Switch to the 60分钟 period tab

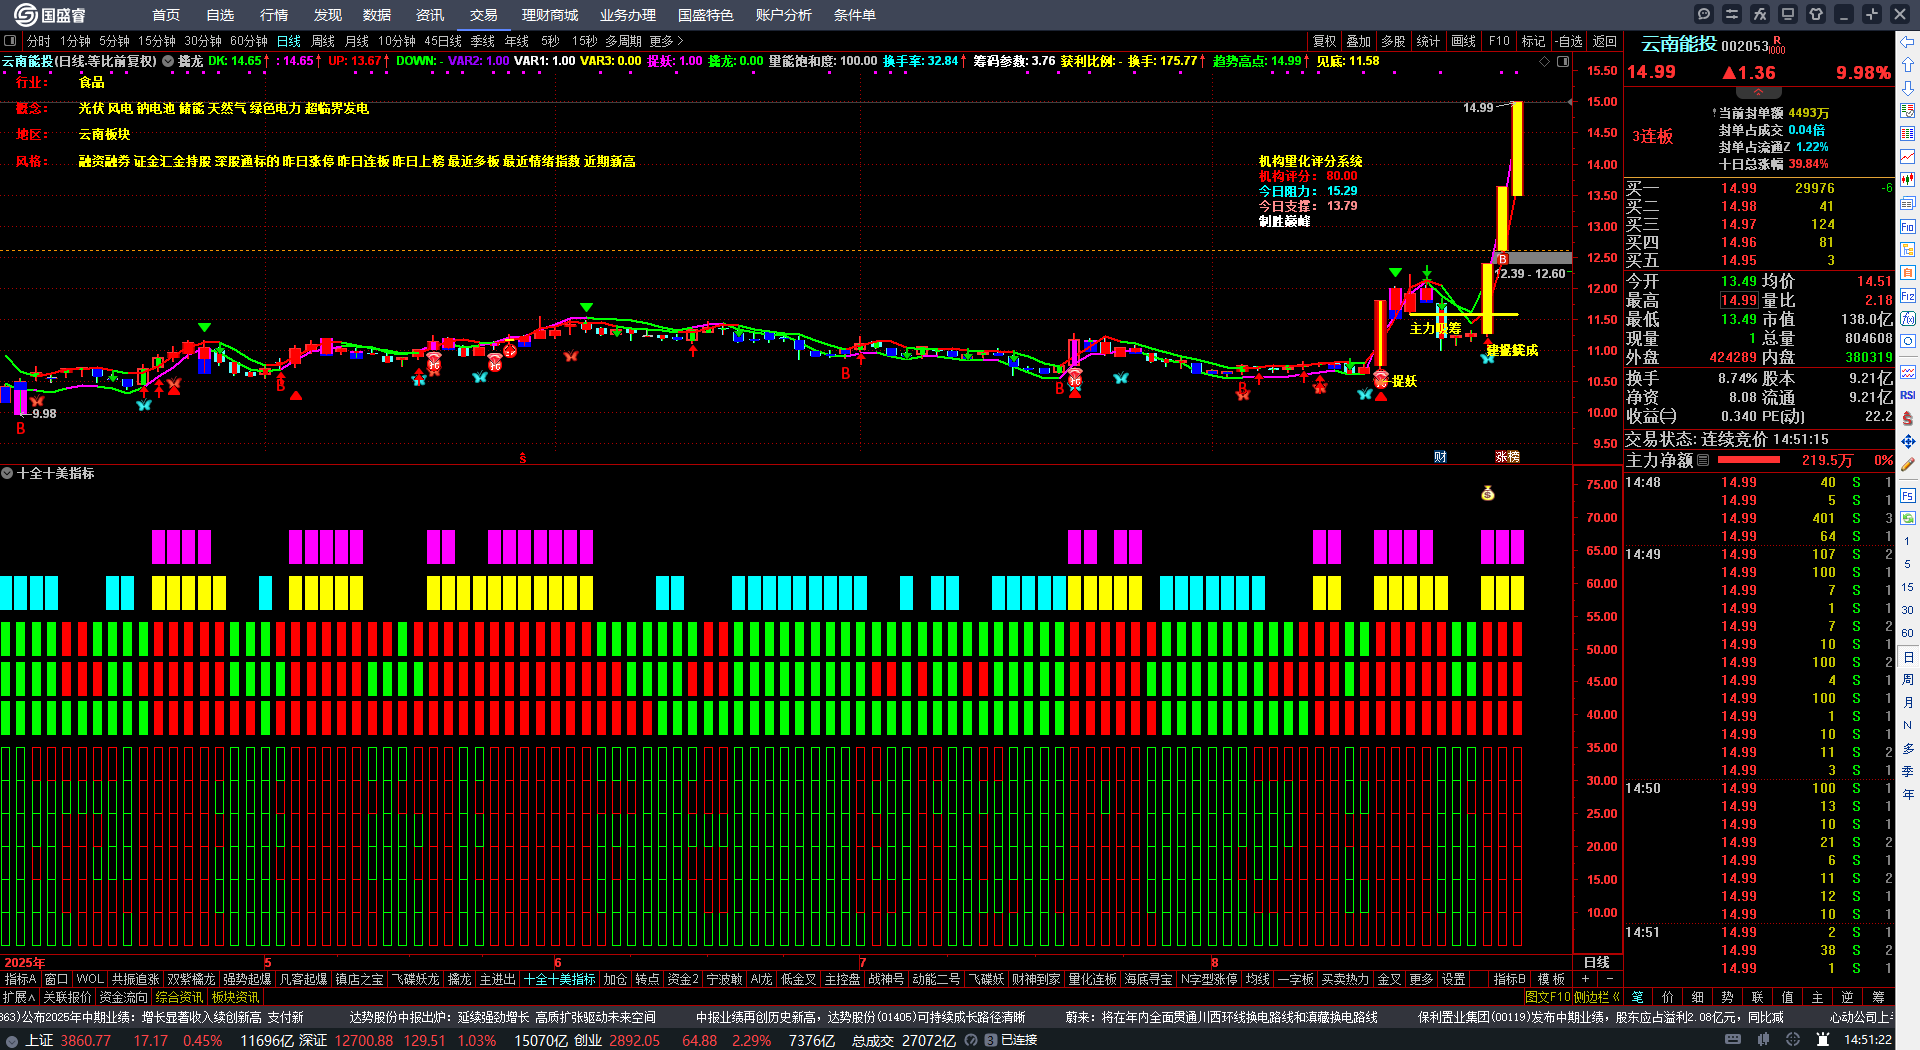[x=248, y=41]
